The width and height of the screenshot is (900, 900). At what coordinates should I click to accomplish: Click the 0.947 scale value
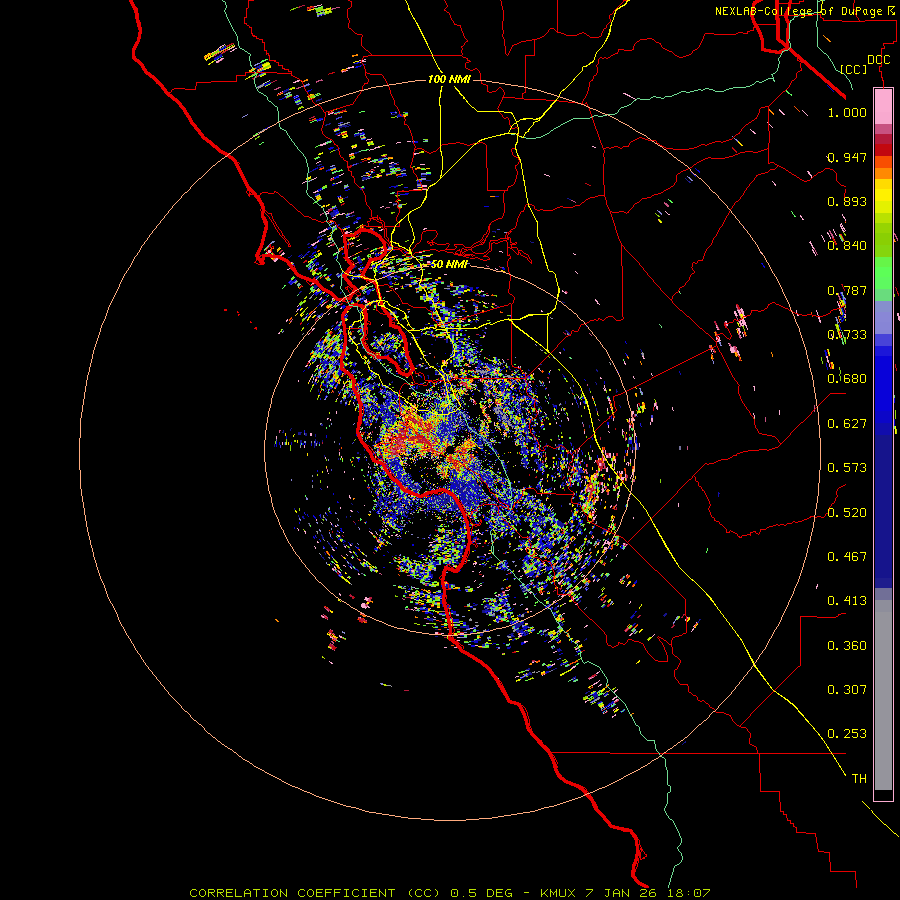coord(847,157)
